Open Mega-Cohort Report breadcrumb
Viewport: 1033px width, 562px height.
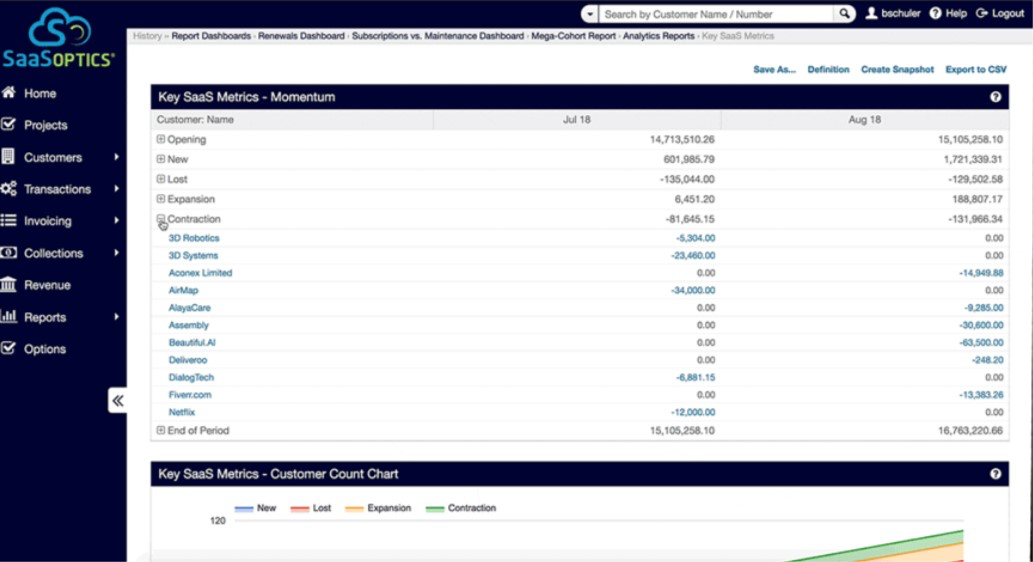[573, 36]
